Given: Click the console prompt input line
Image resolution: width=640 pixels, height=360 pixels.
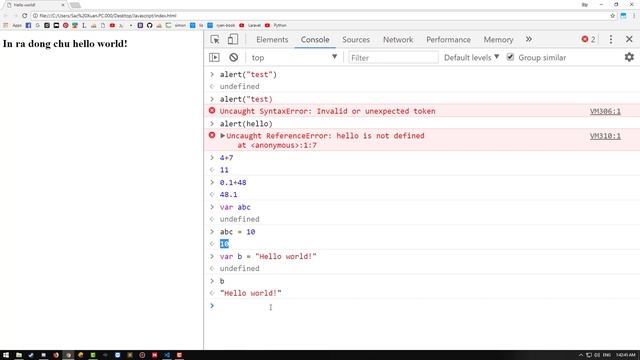Looking at the screenshot, I should tap(424, 306).
